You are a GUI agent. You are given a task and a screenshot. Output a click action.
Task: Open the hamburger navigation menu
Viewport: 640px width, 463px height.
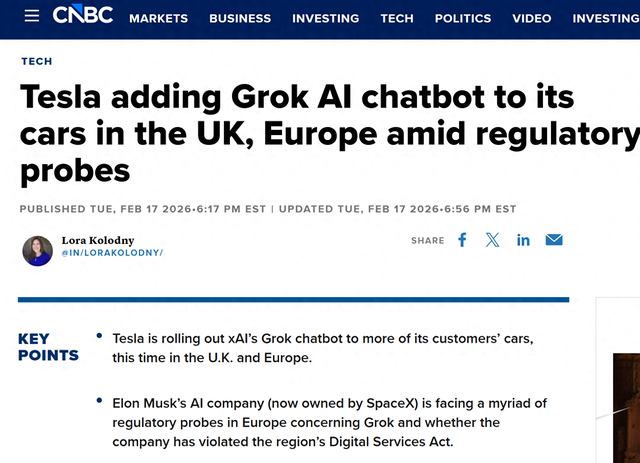coord(32,17)
